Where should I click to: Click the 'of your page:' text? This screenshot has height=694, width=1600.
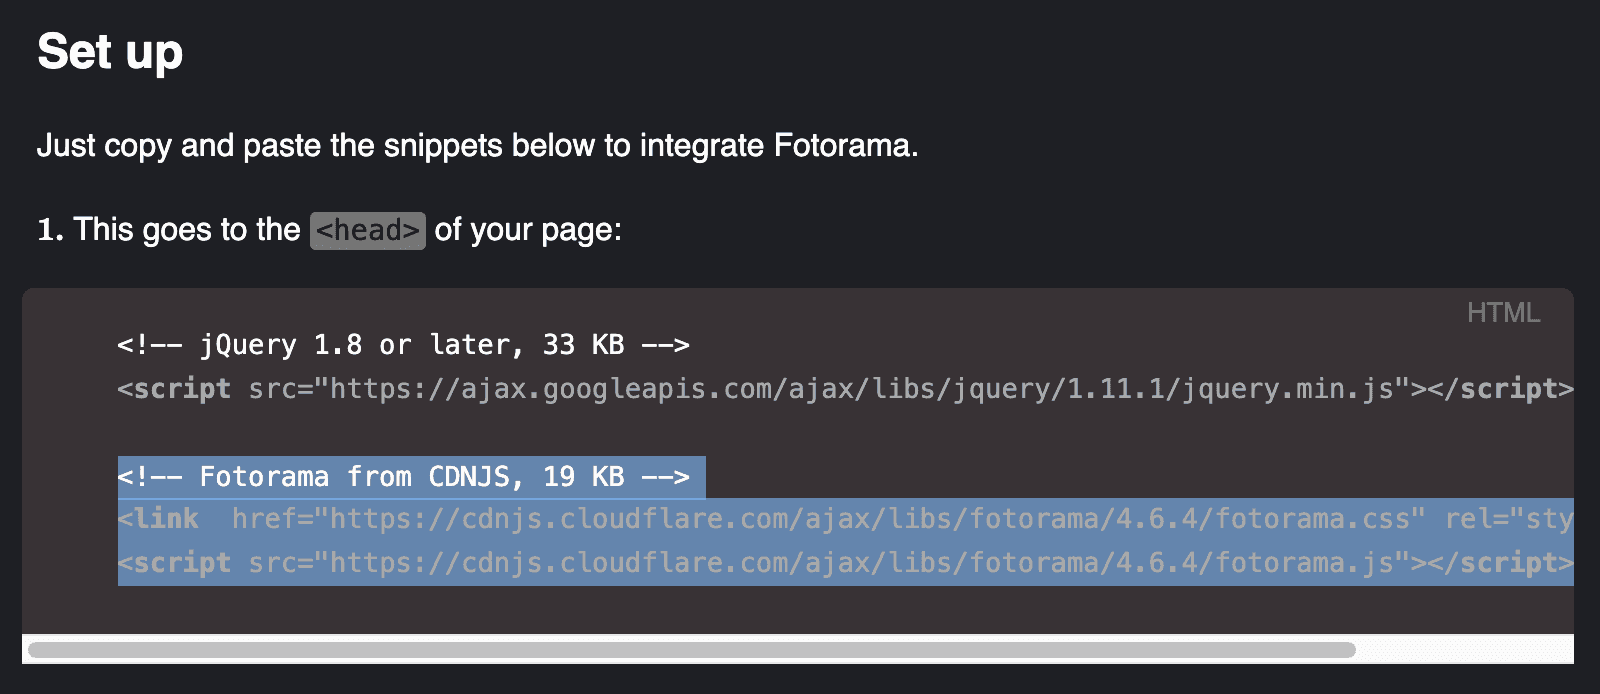click(x=528, y=230)
